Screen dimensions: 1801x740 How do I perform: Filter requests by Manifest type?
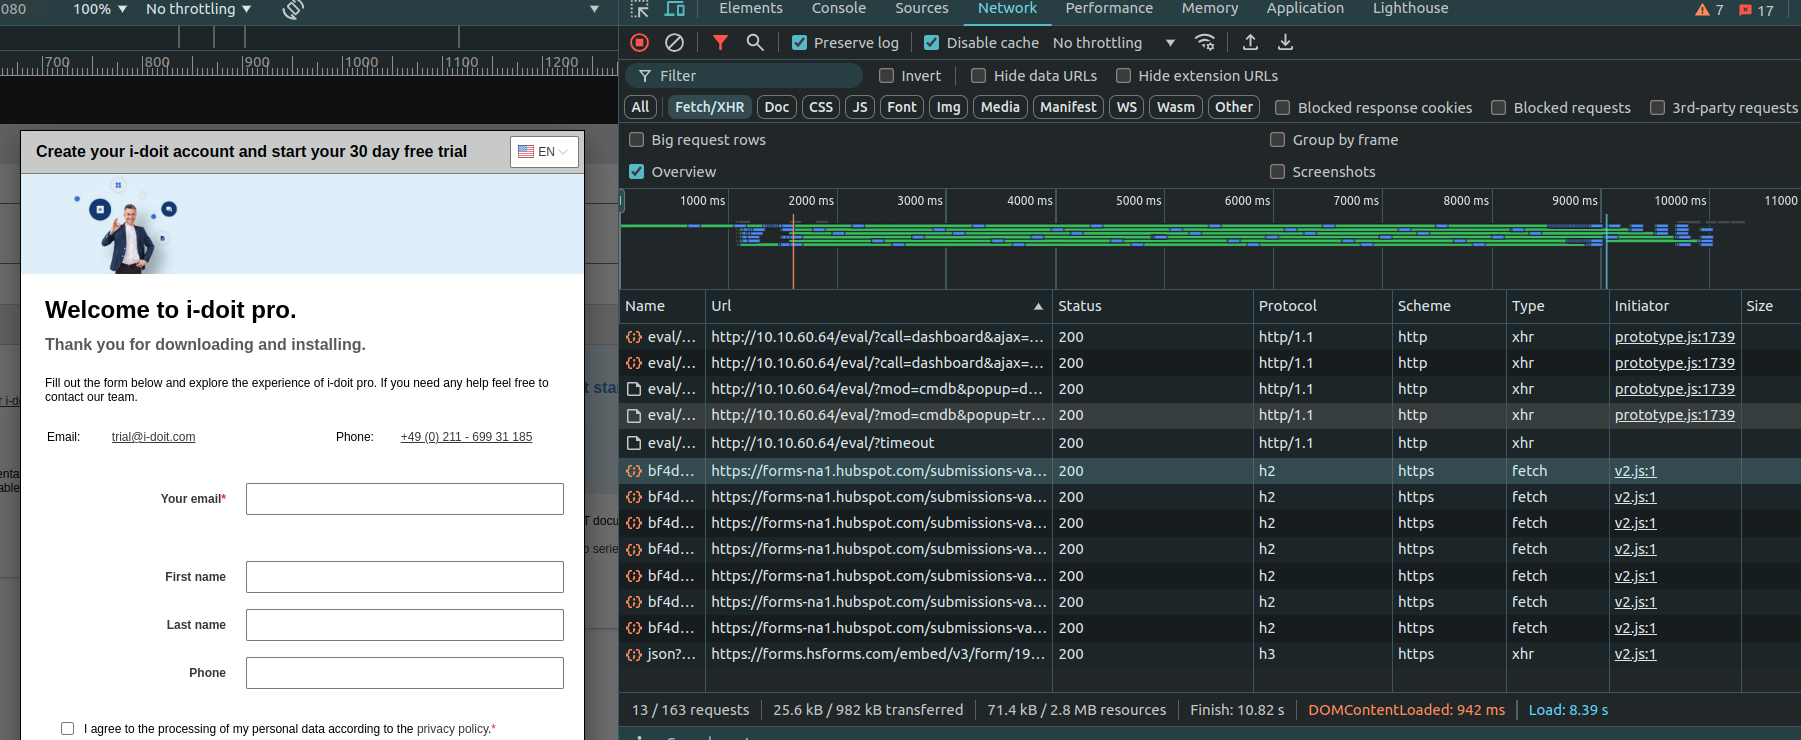(1068, 107)
